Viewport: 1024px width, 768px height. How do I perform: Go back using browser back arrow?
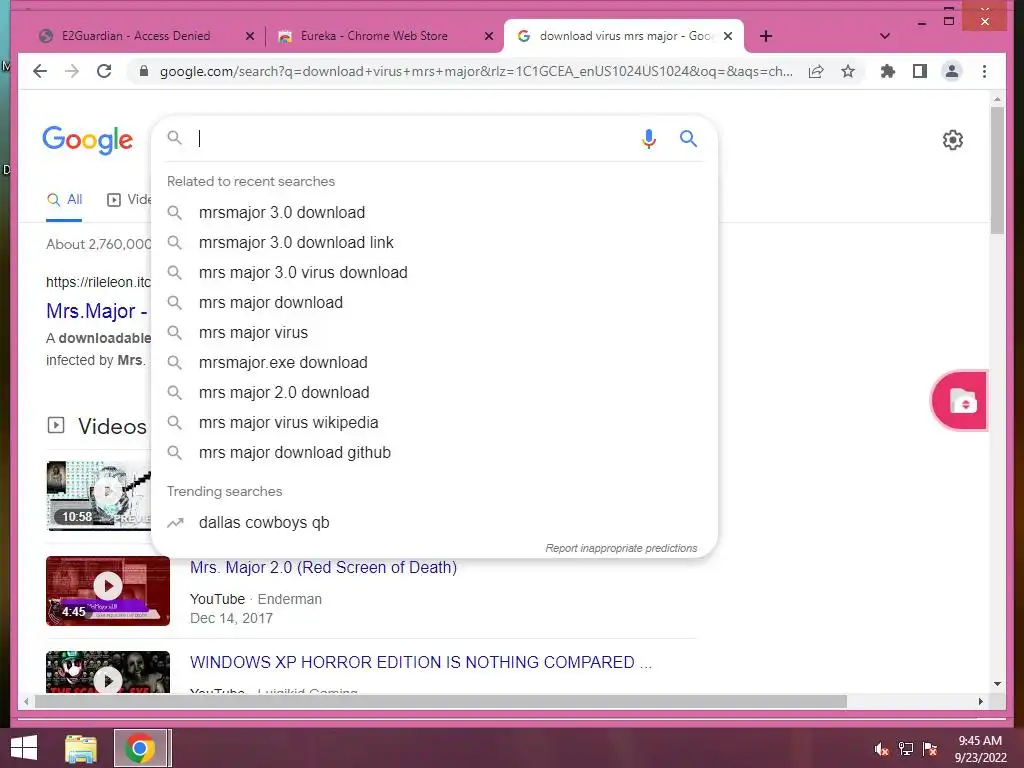coord(40,71)
